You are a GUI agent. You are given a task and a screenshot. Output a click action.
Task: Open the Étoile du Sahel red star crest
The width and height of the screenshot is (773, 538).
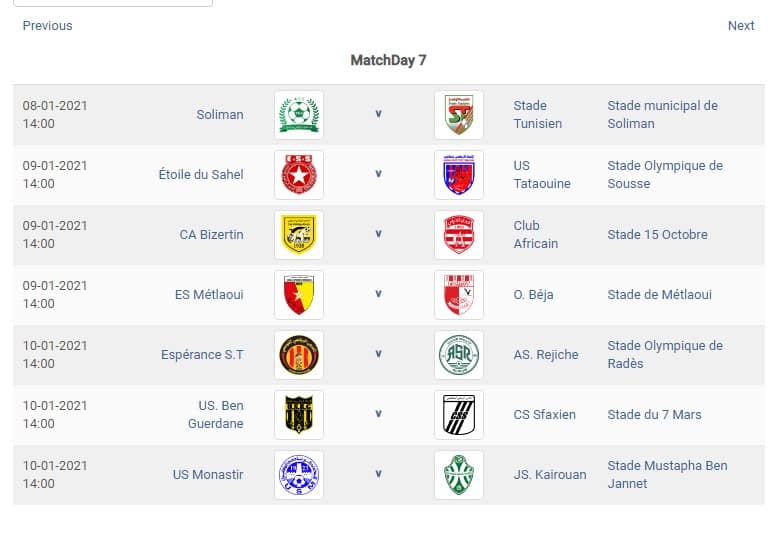[x=299, y=175]
